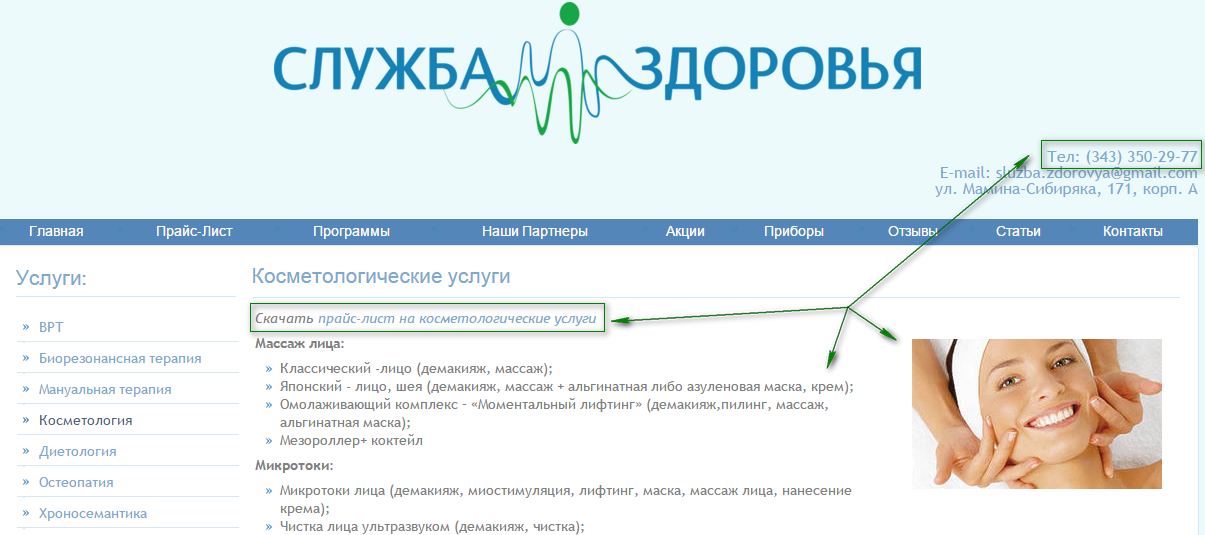Viewport: 1205px width, 535px height.
Task: Click the Услуги sidebar heading
Action: [x=52, y=278]
